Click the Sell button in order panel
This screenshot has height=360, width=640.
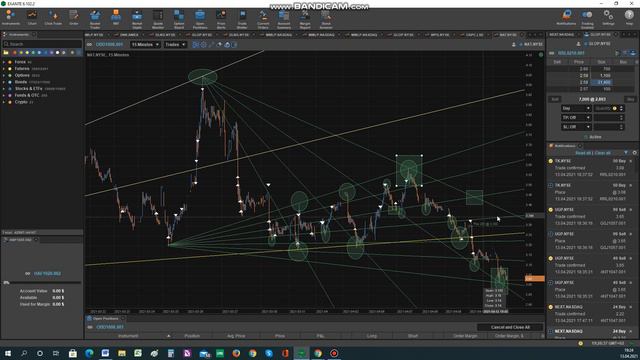pos(555,99)
